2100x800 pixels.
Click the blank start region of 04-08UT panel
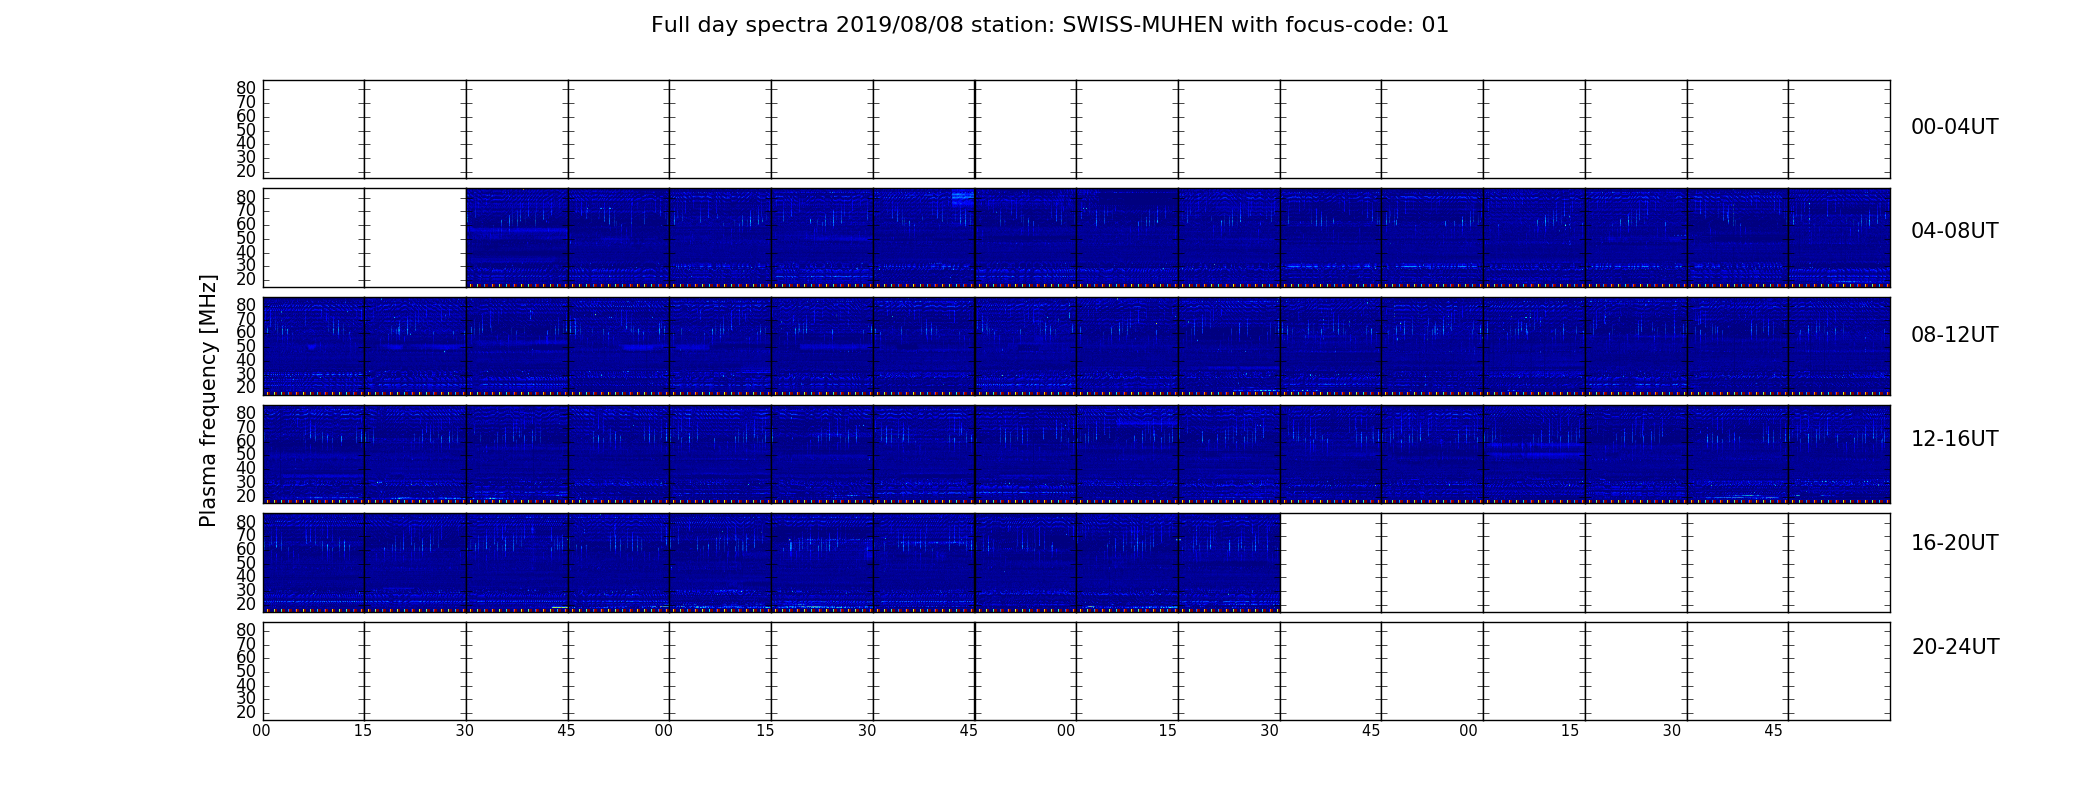(365, 238)
